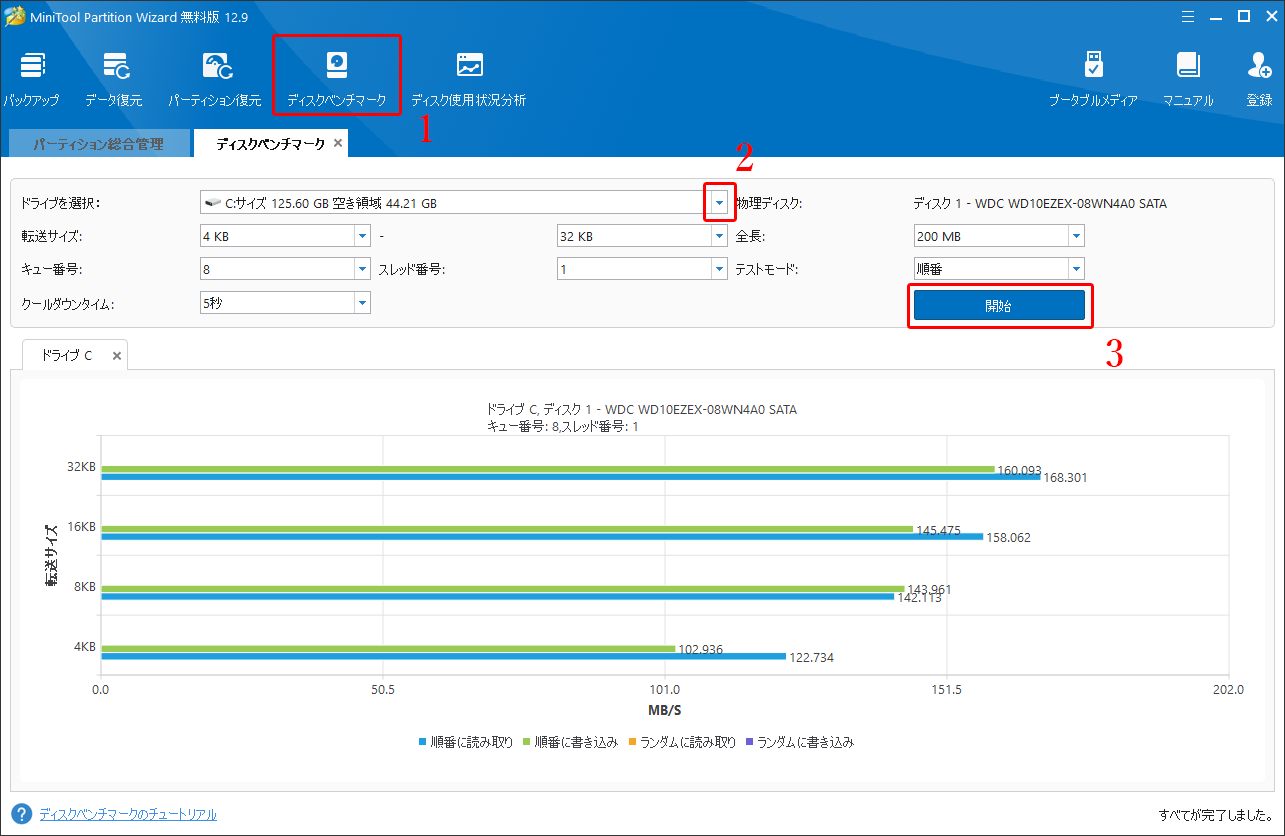Viewport: 1285px width, 836px height.
Task: Click the help question mark icon
Action: [20, 814]
